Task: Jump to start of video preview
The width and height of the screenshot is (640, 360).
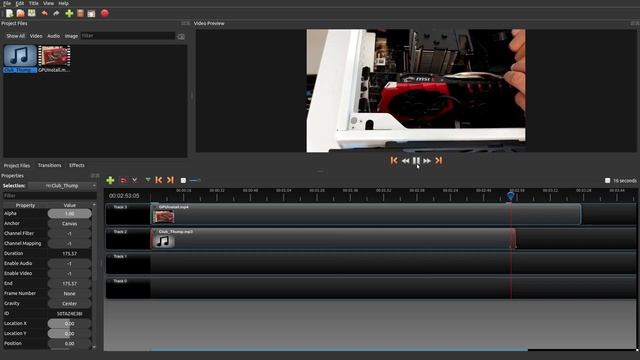Action: [393, 161]
